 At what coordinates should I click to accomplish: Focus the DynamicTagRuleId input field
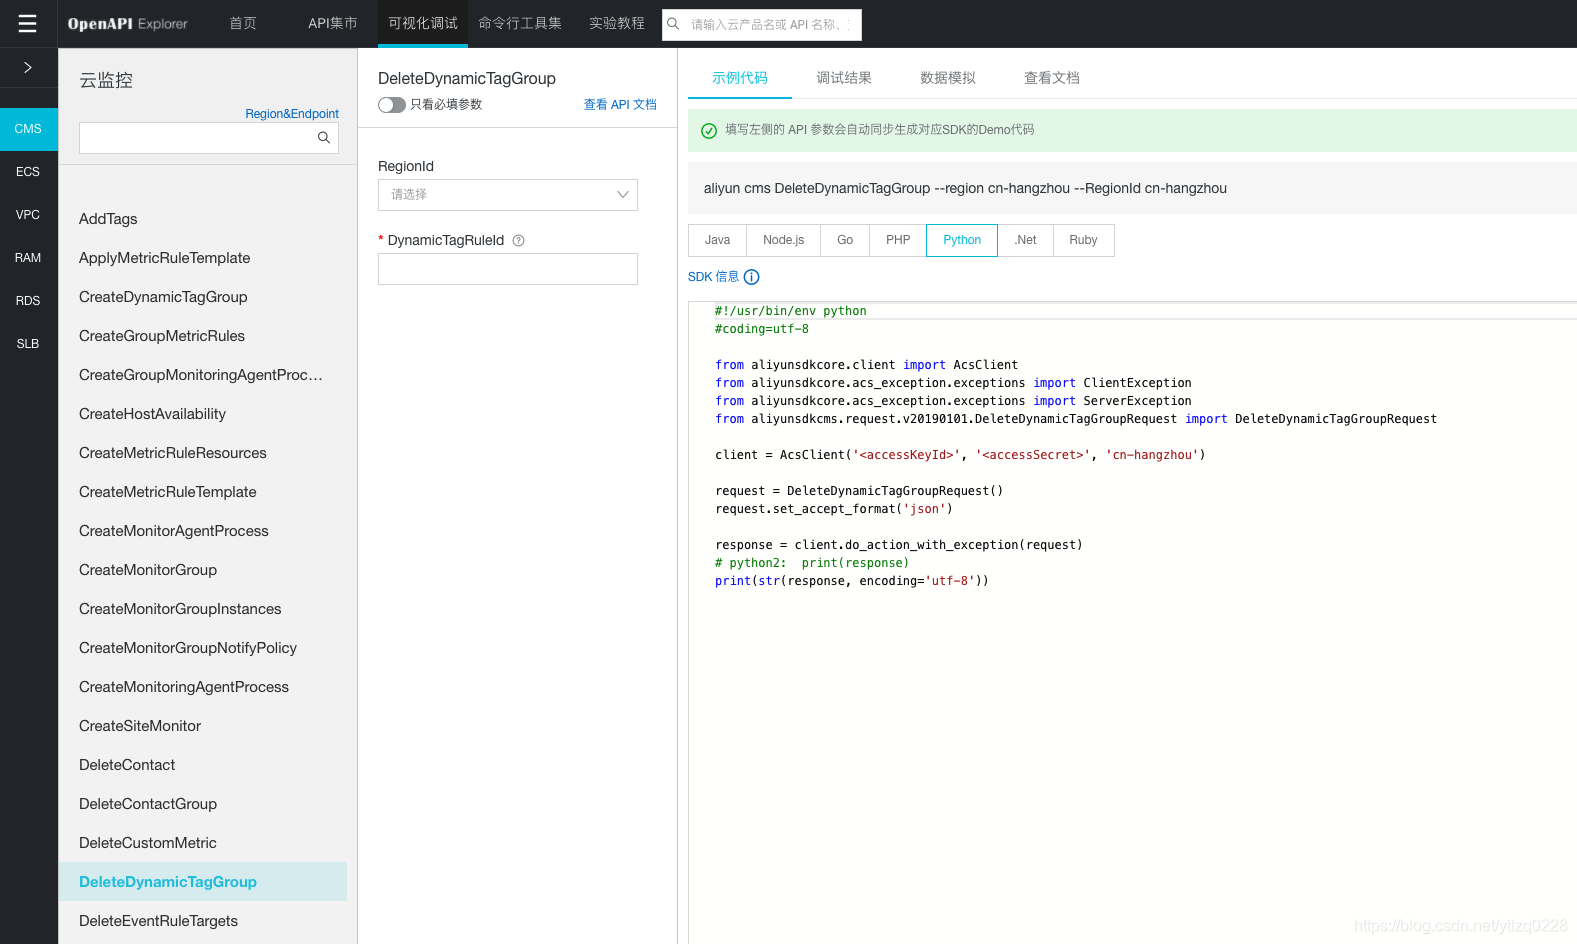coord(508,269)
